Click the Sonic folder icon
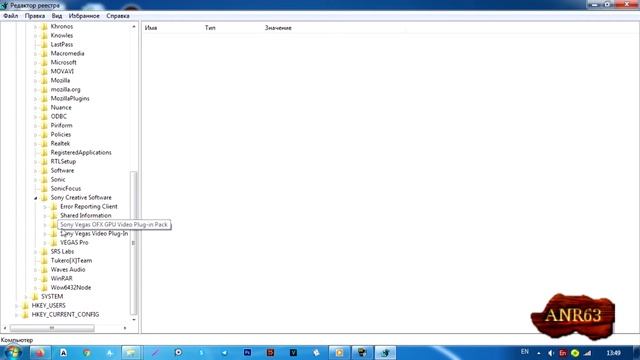 click(x=44, y=179)
